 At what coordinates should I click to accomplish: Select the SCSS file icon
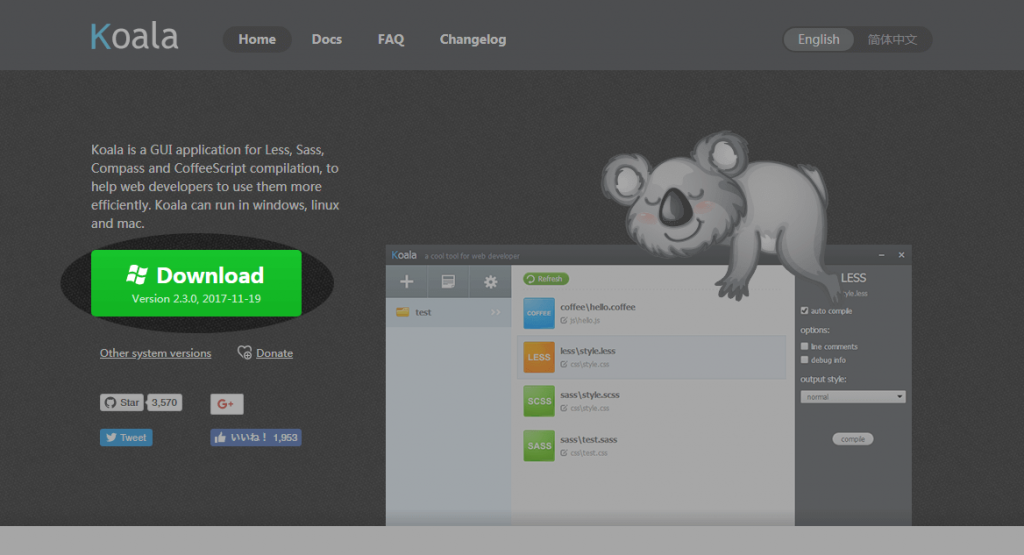pos(539,401)
